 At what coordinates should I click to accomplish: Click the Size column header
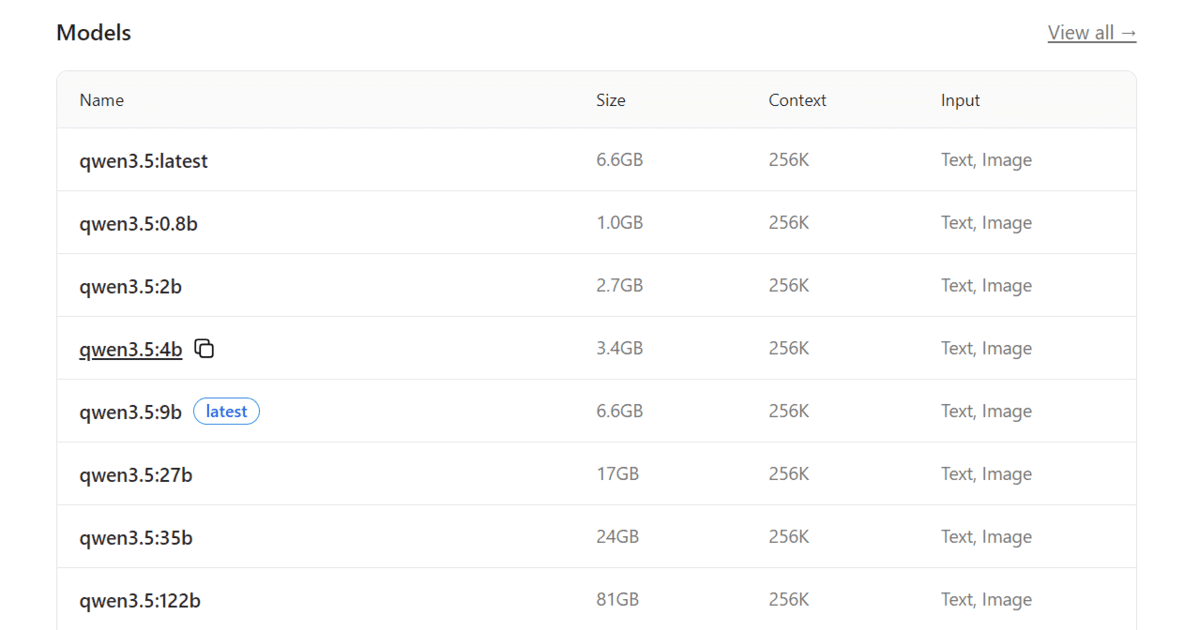tap(610, 100)
